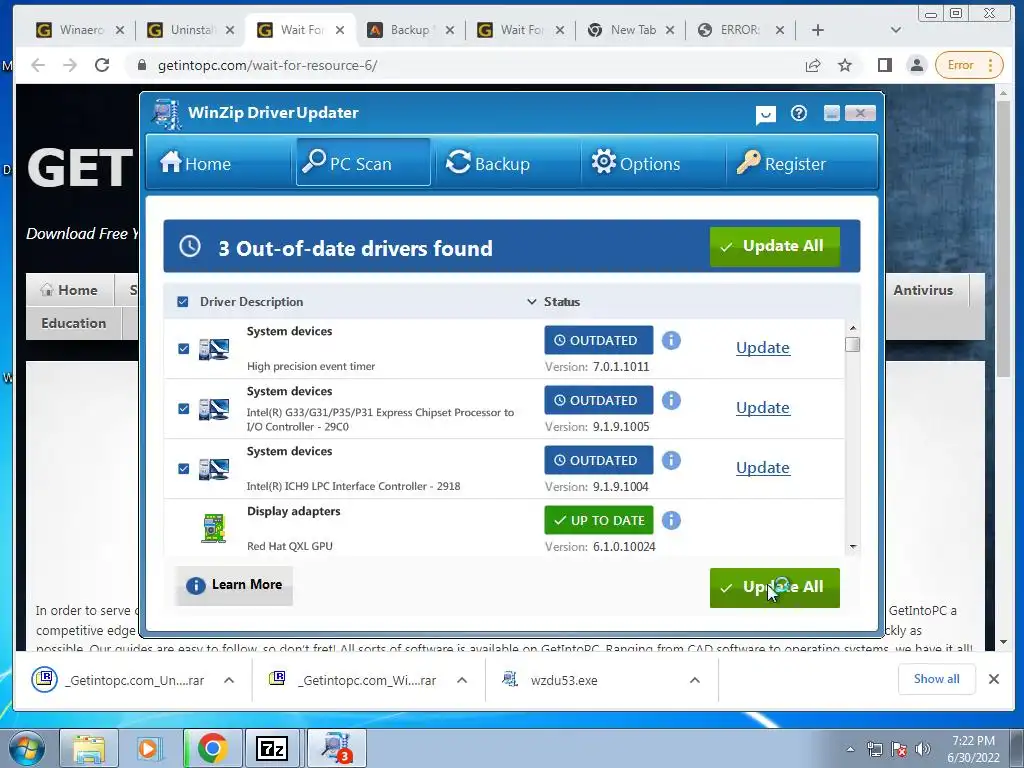Screen dimensions: 1024x768
Task: Show info for High precision event timer driver
Action: (671, 340)
